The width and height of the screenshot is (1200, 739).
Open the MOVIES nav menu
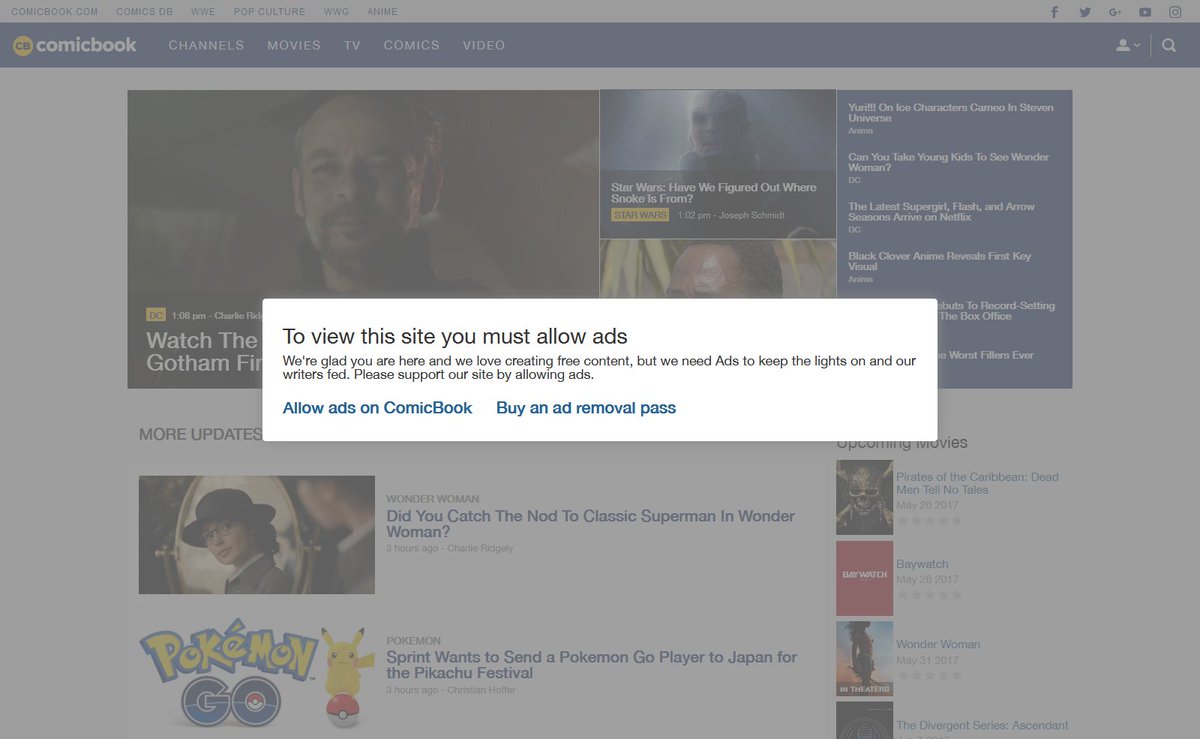[294, 45]
